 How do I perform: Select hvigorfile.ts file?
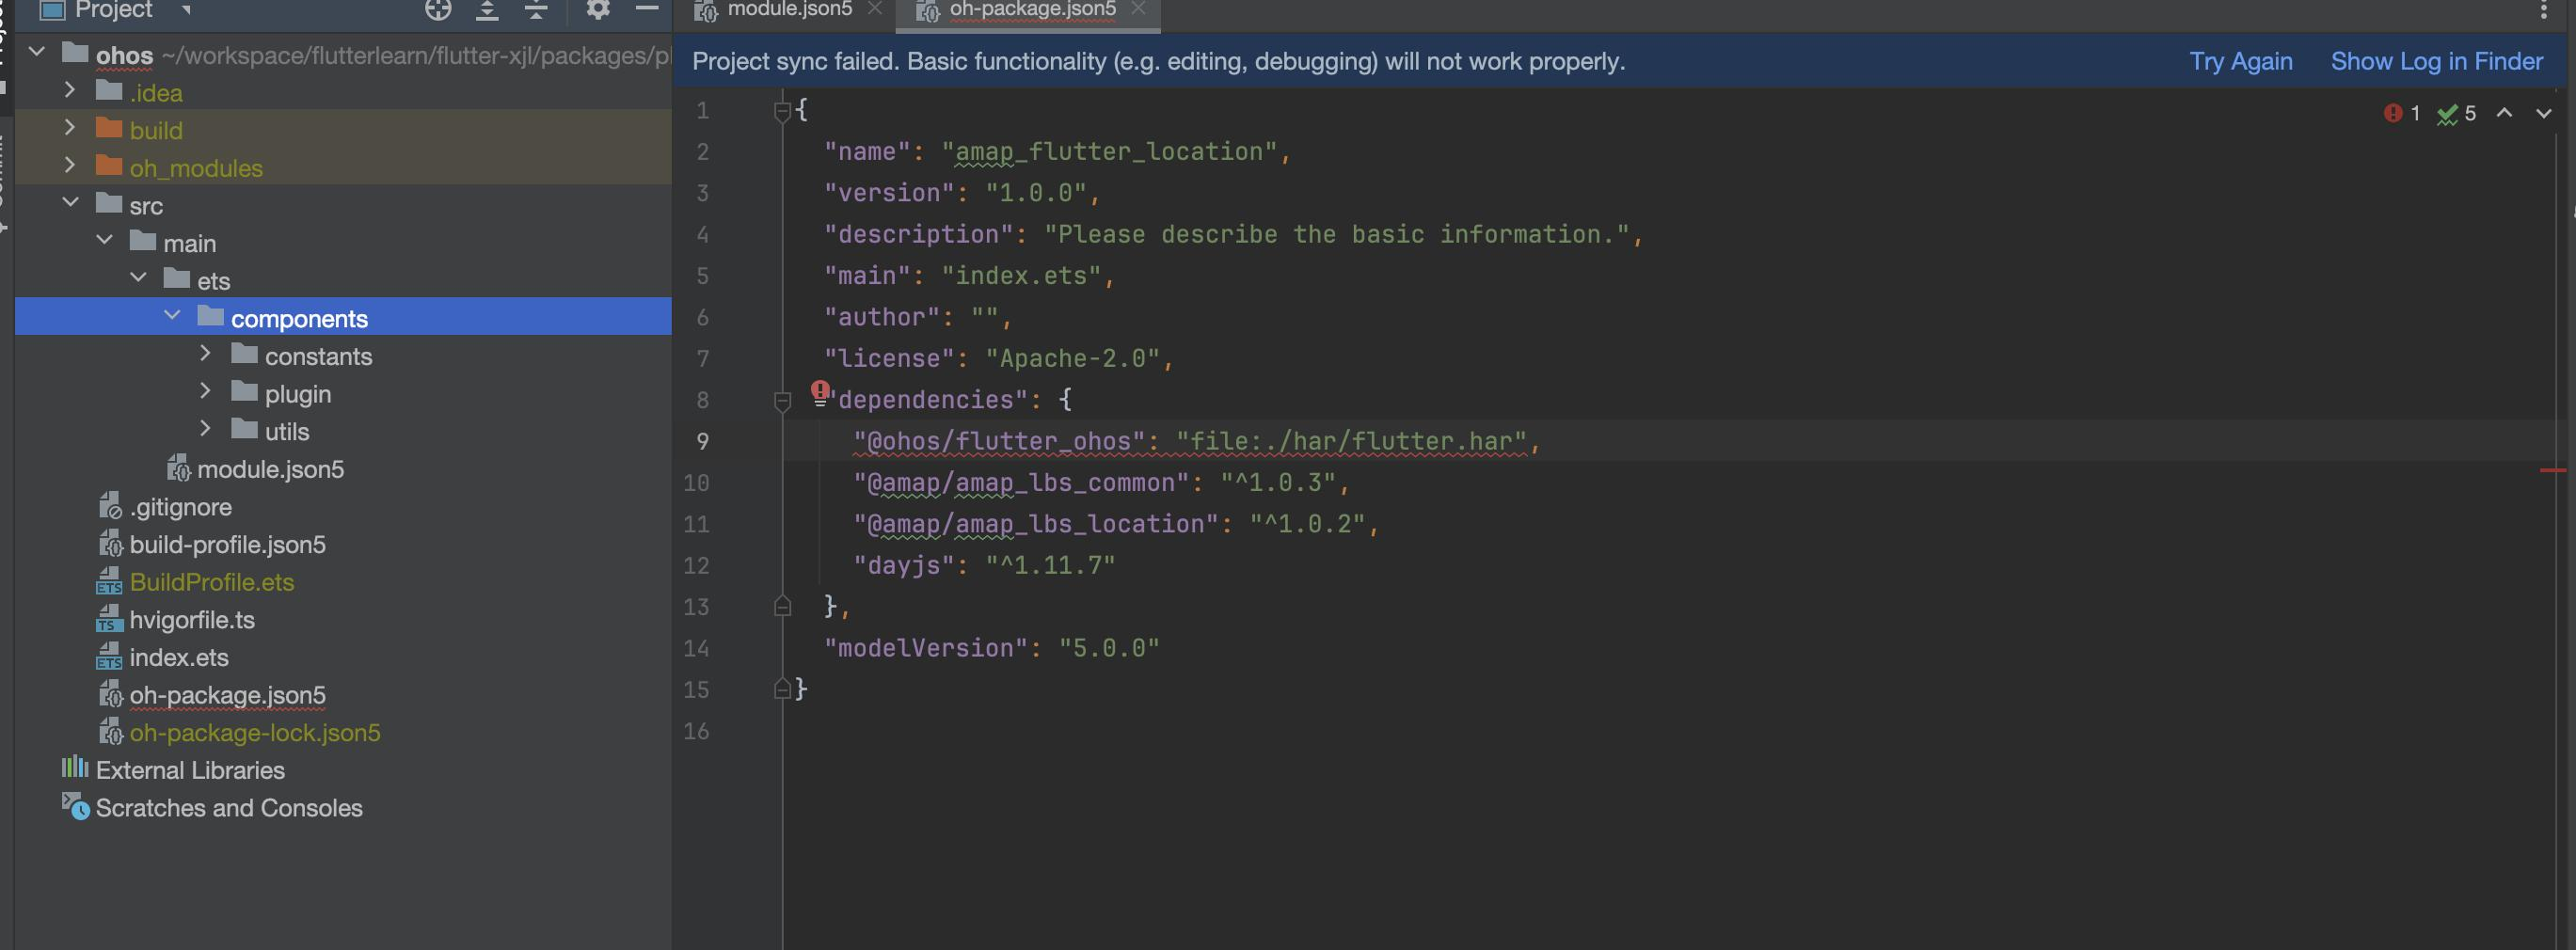[192, 620]
